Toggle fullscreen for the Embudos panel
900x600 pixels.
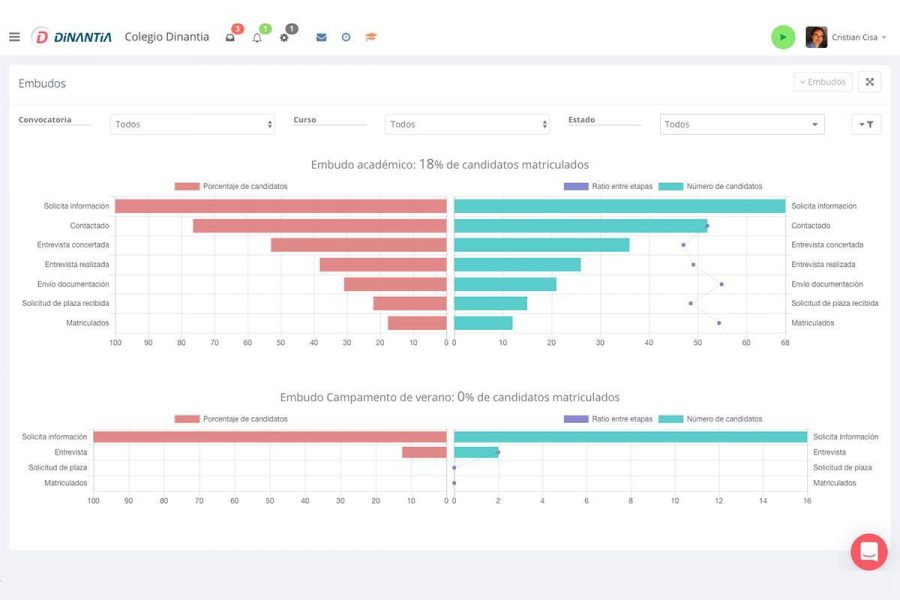[870, 82]
